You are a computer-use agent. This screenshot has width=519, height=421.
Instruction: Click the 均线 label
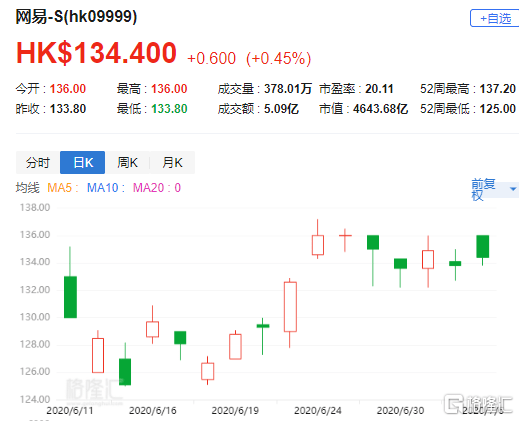point(28,188)
